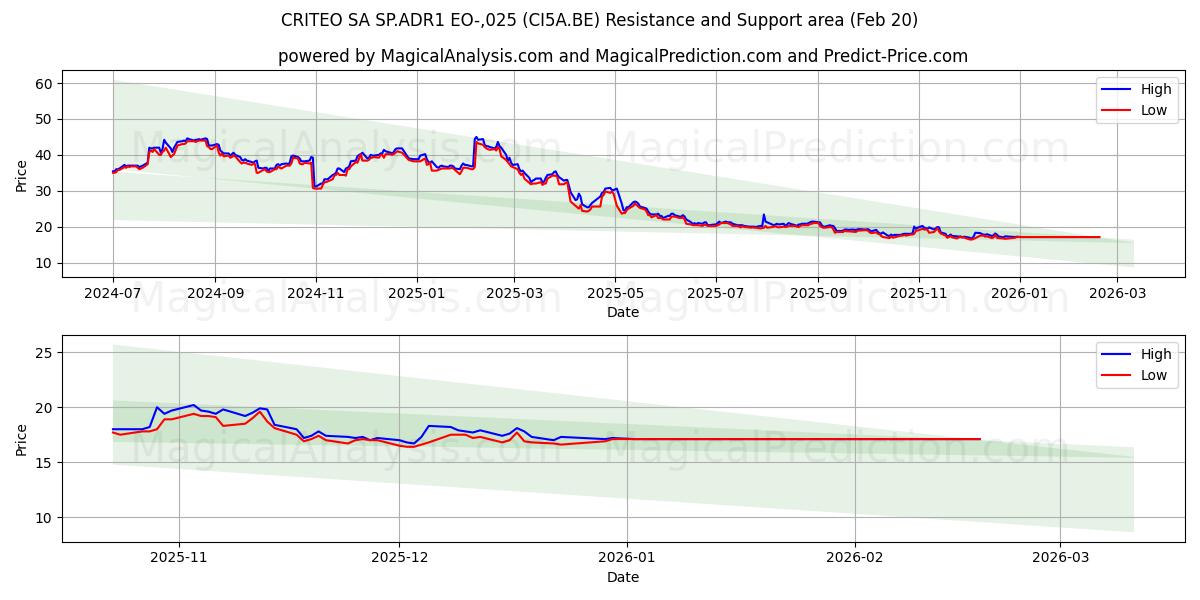Click the '2025-12' x-axis label on bottom chart

399,559
